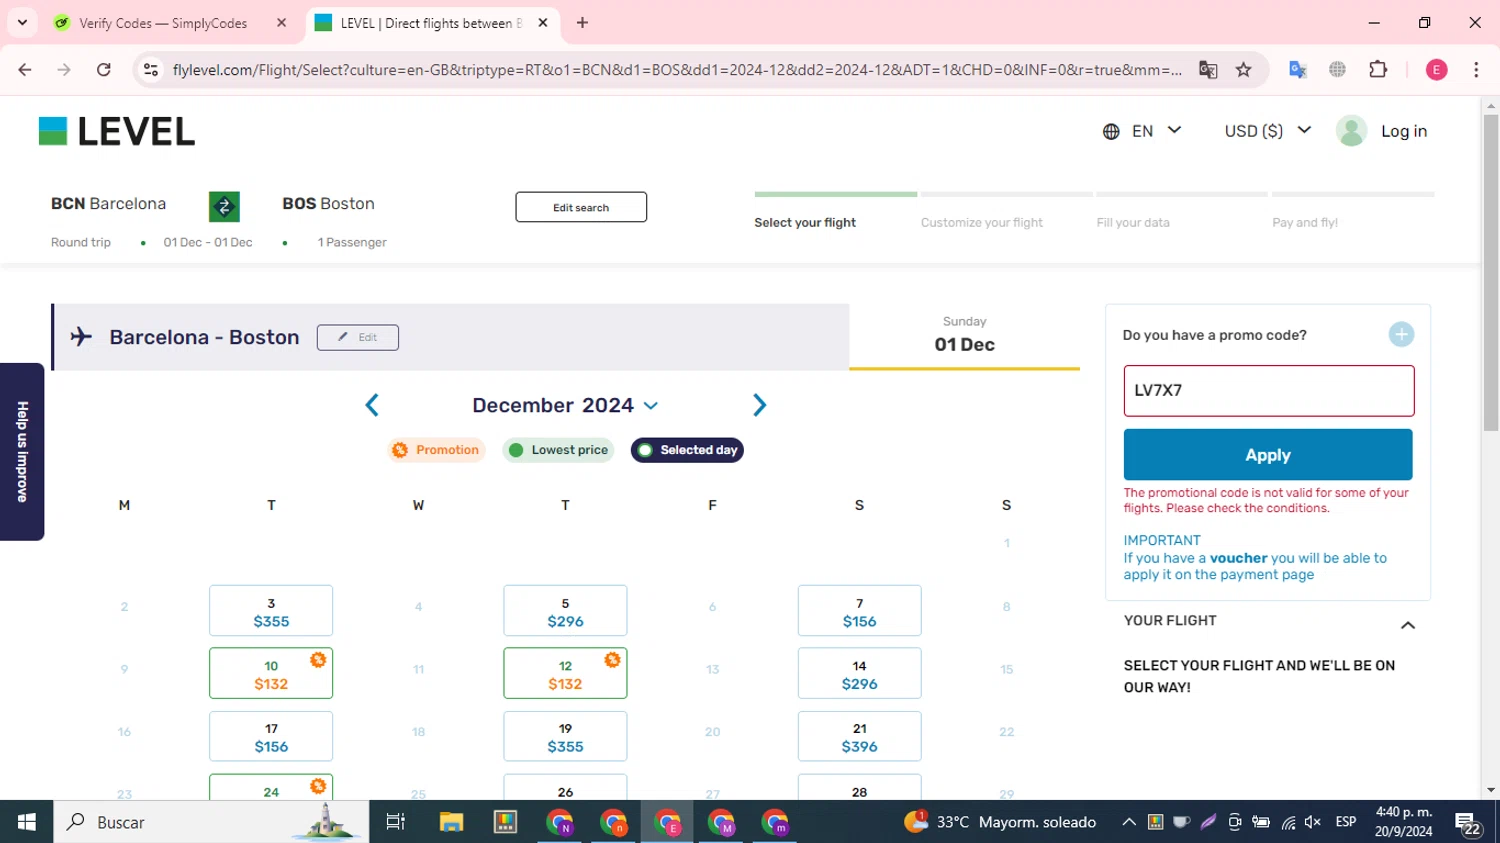Image resolution: width=1500 pixels, height=843 pixels.
Task: Open the USD ($) currency dropdown
Action: tap(1268, 131)
